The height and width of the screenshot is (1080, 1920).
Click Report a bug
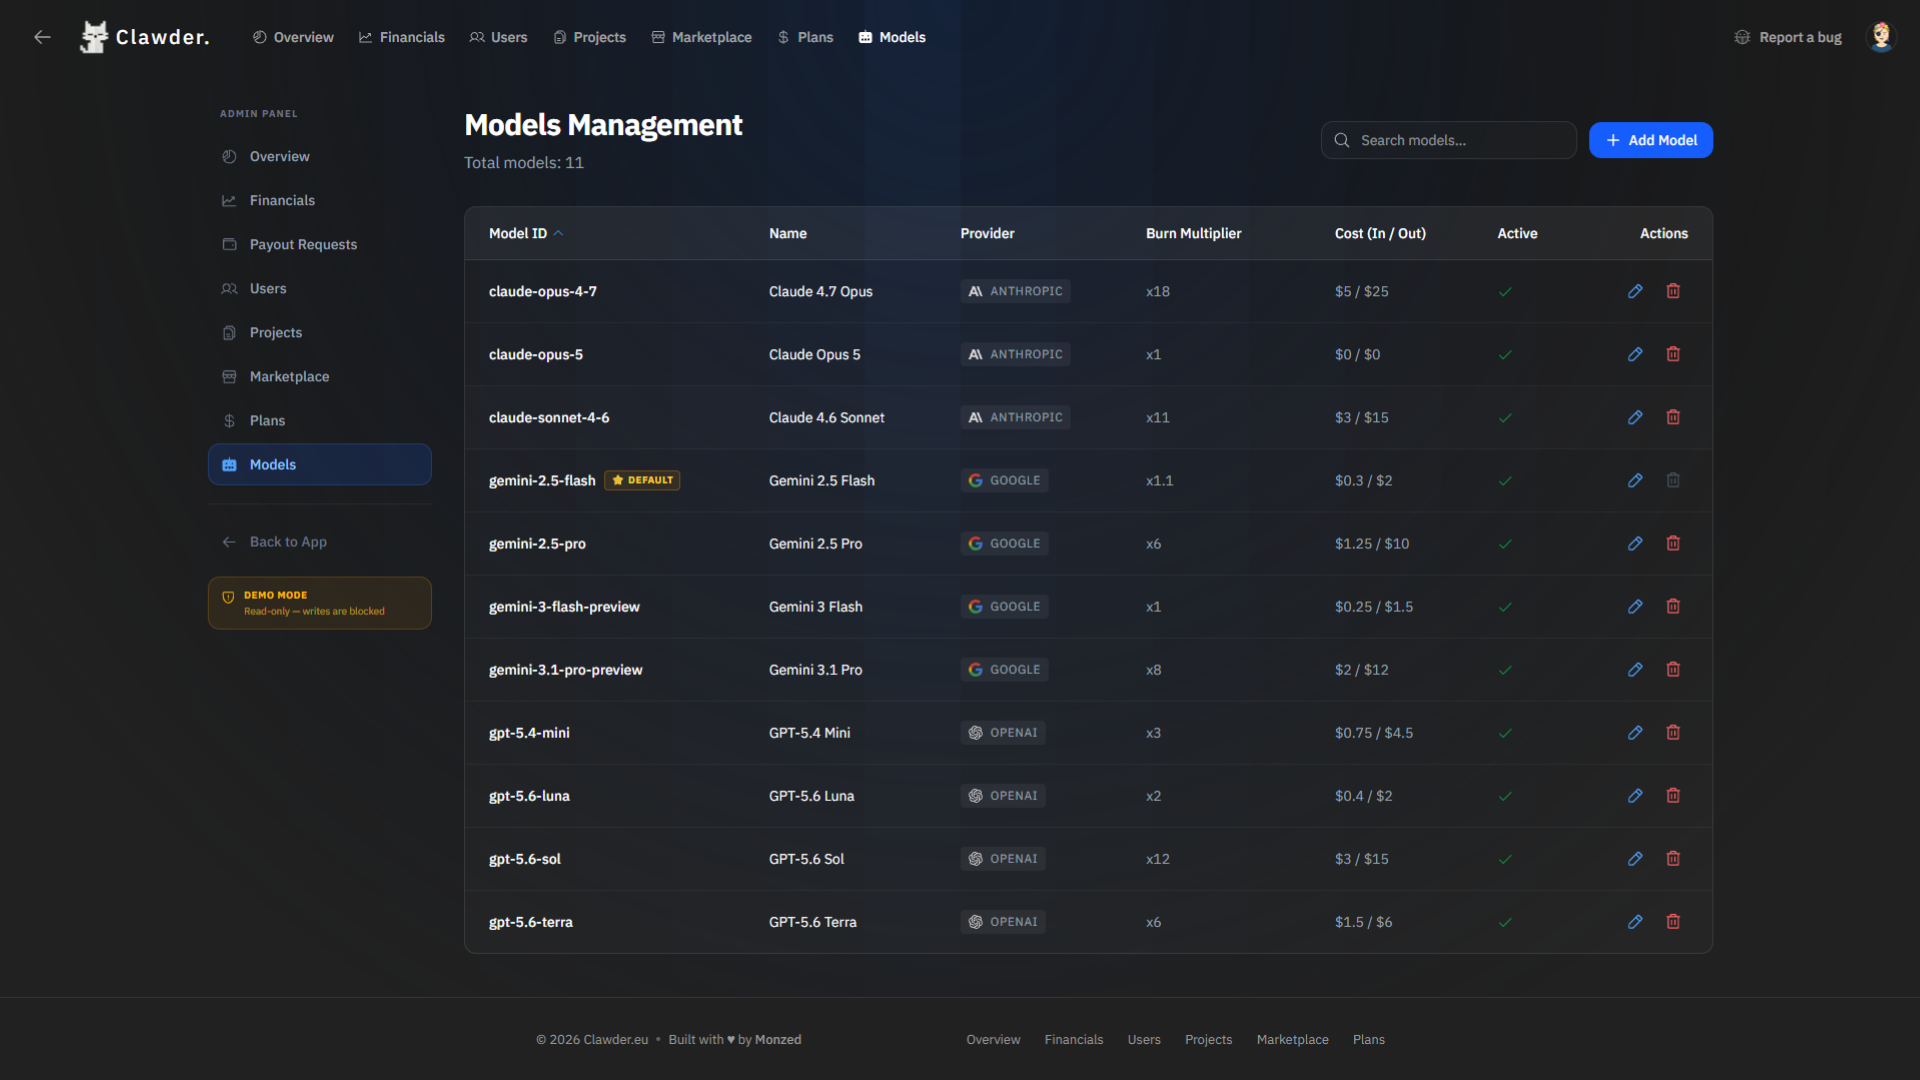click(x=1788, y=37)
